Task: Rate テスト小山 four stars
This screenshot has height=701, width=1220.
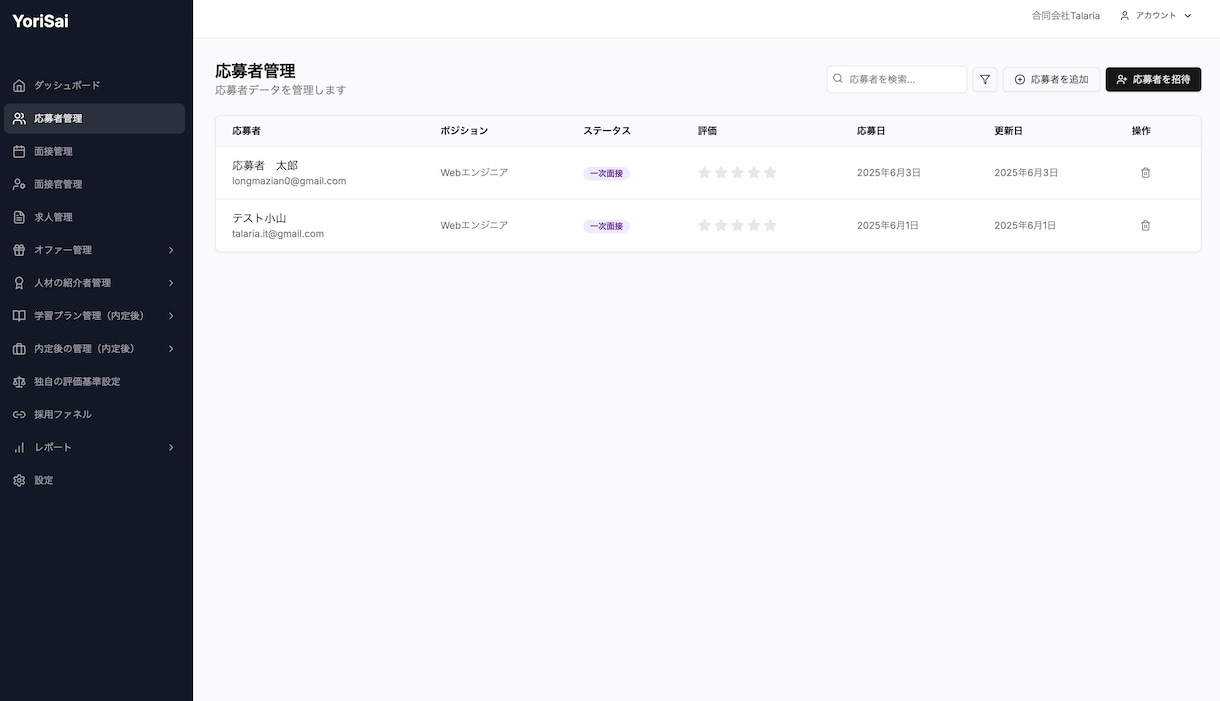Action: point(754,226)
